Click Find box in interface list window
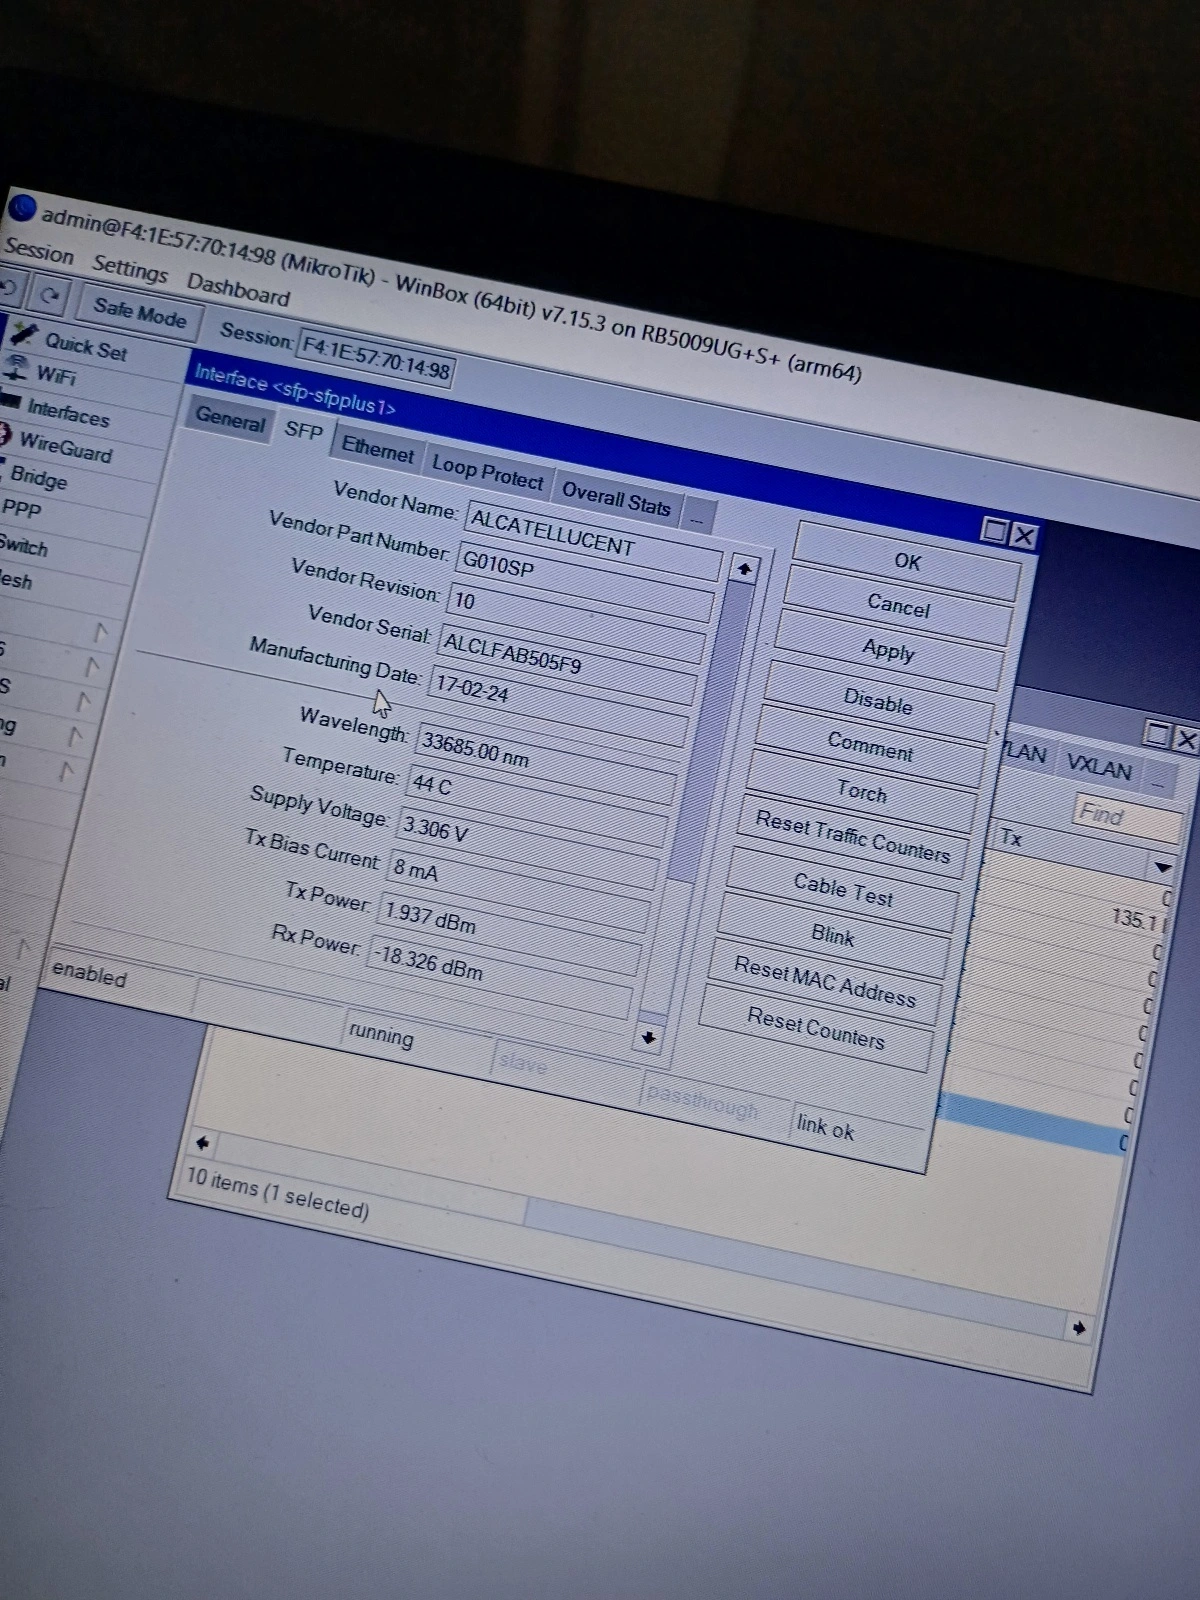Viewport: 1200px width, 1600px height. click(1128, 819)
